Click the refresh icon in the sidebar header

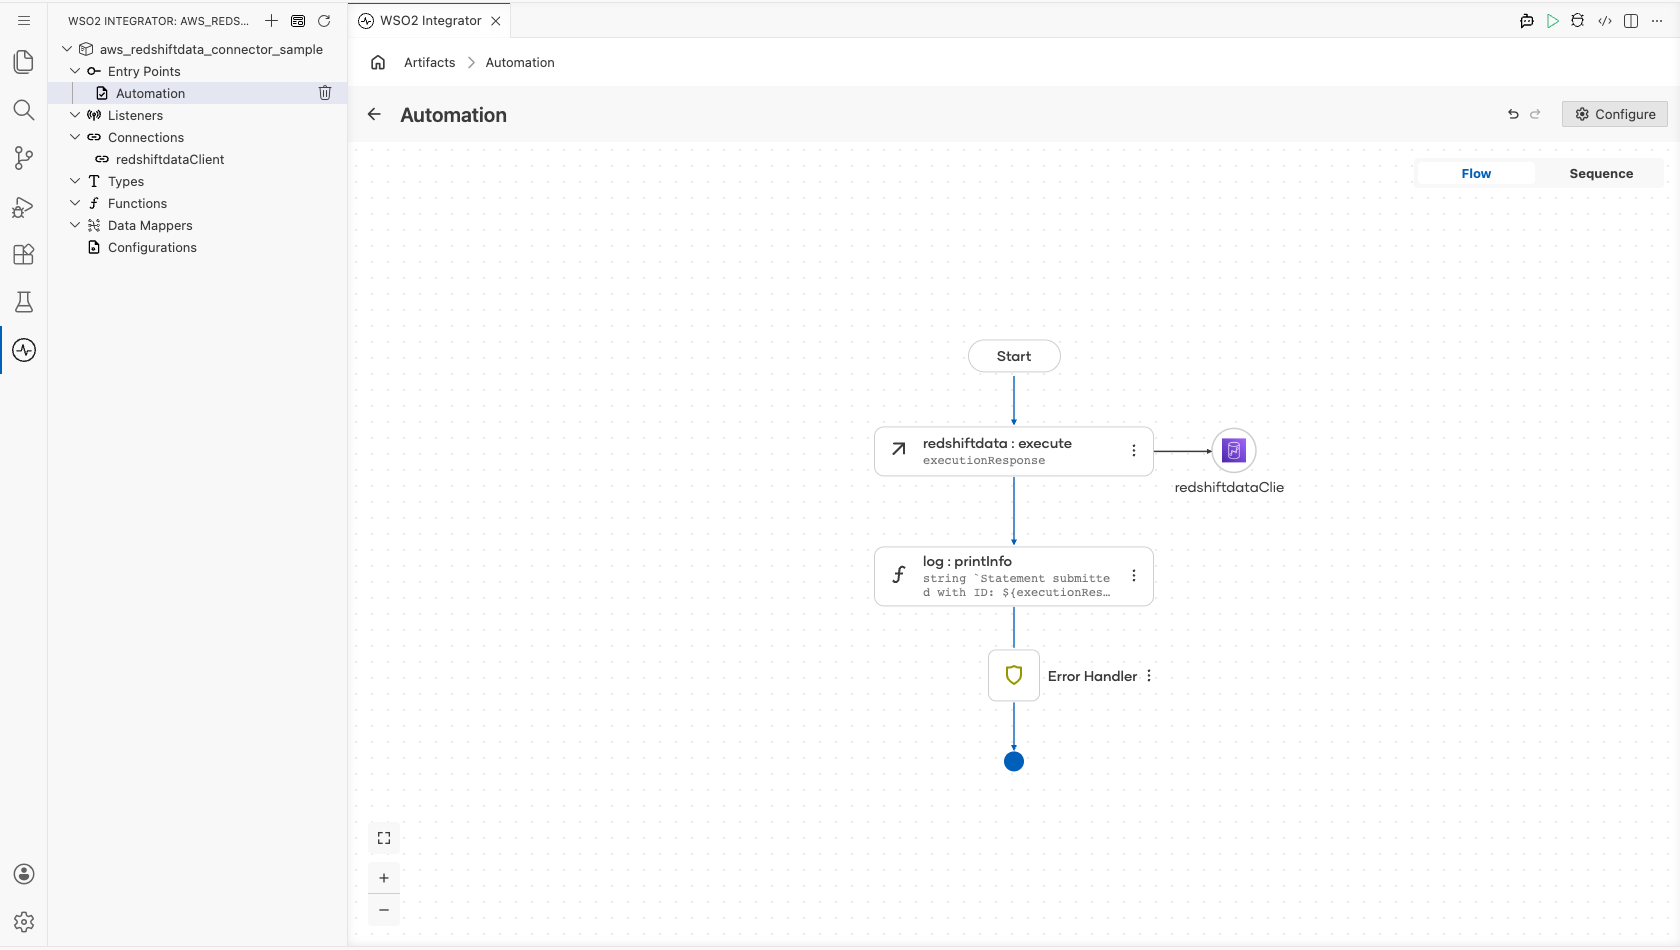324,20
